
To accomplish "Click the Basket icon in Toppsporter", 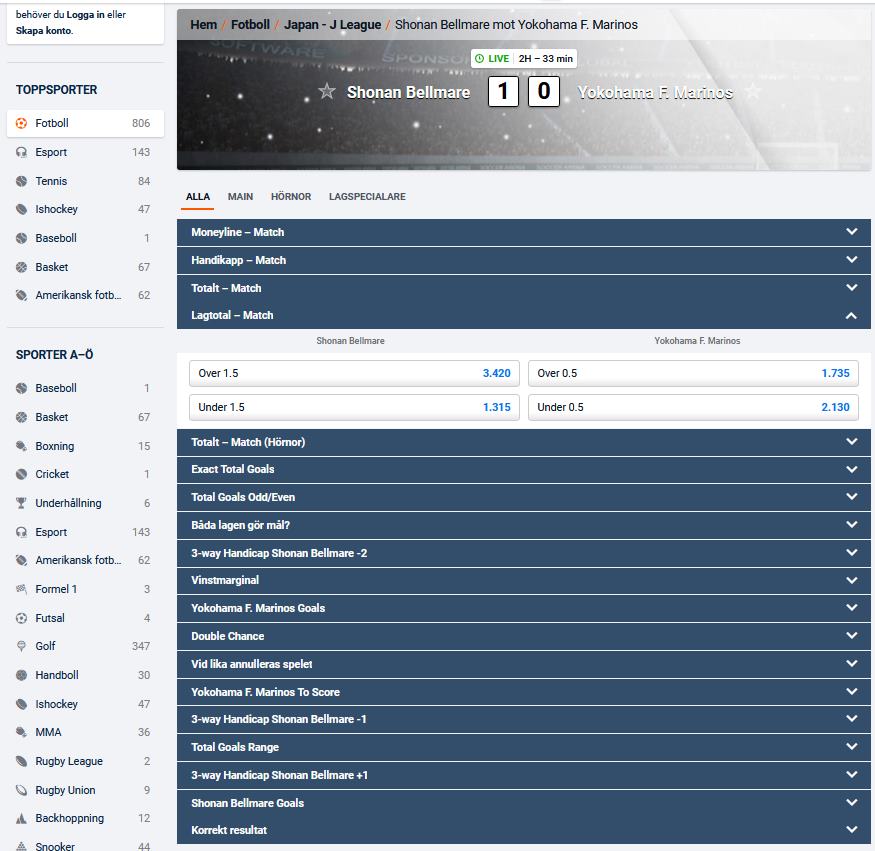I will coord(21,267).
